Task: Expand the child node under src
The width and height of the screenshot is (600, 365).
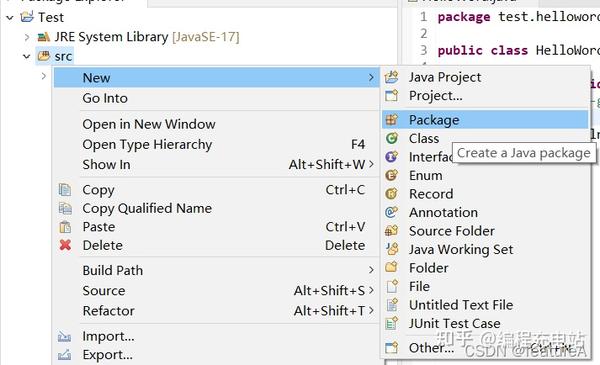Action: (x=44, y=76)
